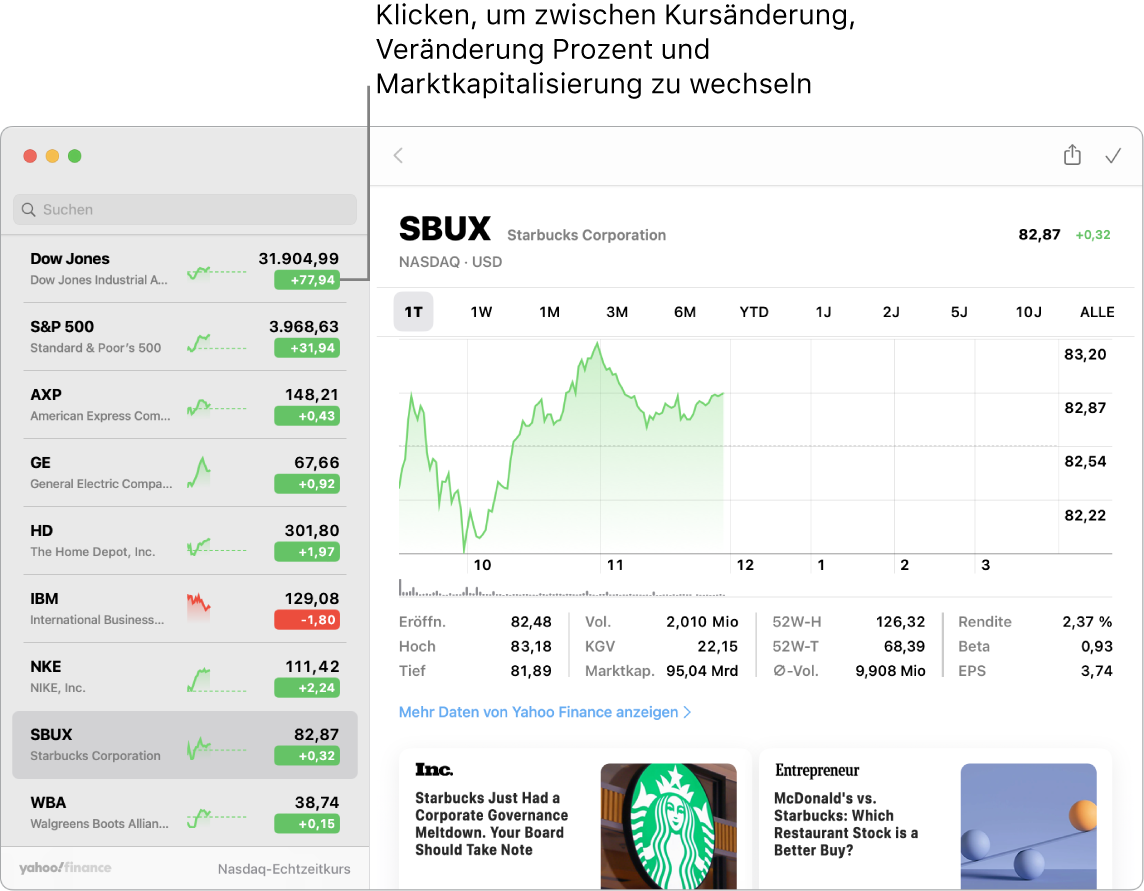Click the checkmark icon top right
The height and width of the screenshot is (891, 1144).
(x=1114, y=155)
